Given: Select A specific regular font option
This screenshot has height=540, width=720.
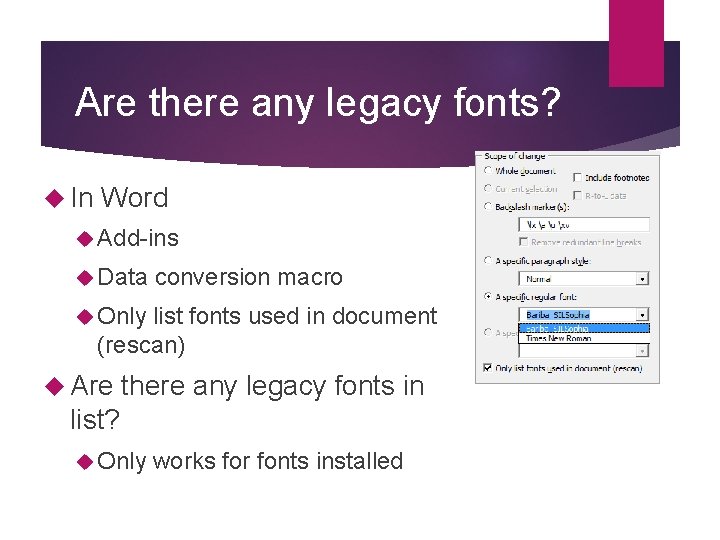Looking at the screenshot, I should tap(488, 297).
